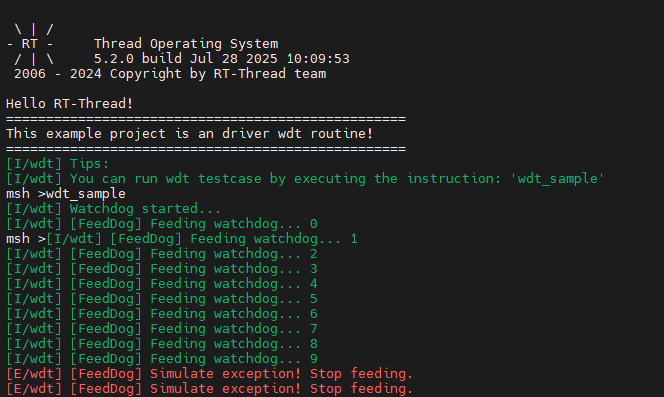664x397 pixels.
Task: Click the msh prompt before 'Feeding watchdog... 1'
Action: coord(26,239)
